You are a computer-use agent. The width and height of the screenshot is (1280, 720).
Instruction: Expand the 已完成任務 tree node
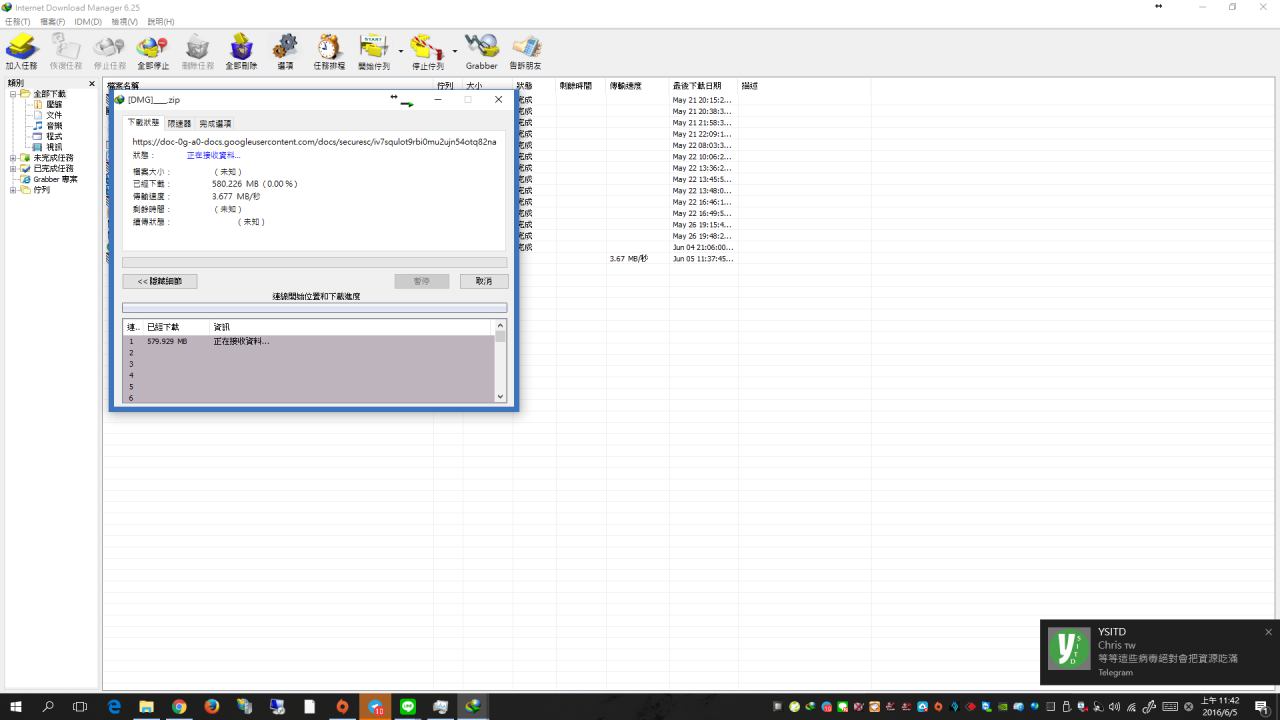coord(14,169)
